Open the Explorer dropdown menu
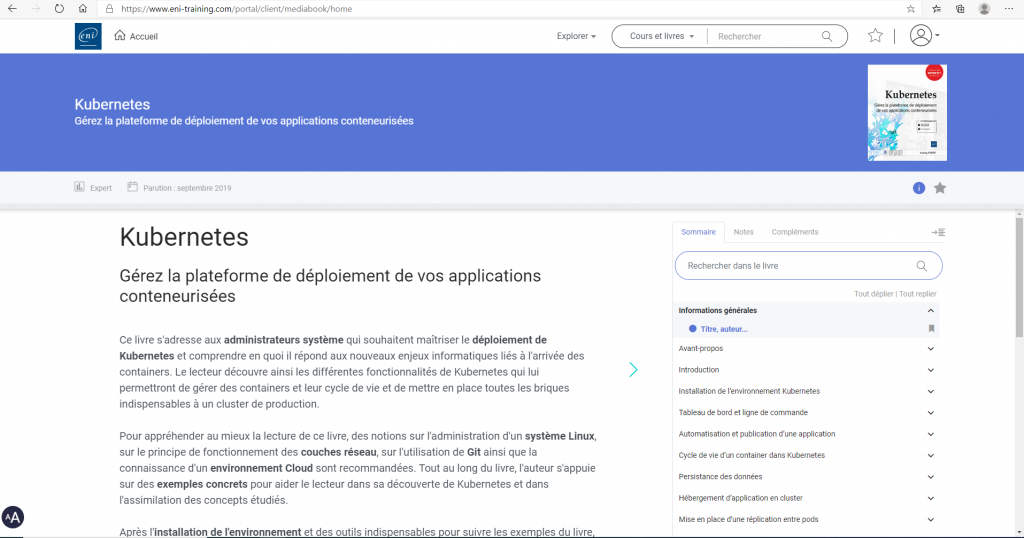 pyautogui.click(x=576, y=36)
